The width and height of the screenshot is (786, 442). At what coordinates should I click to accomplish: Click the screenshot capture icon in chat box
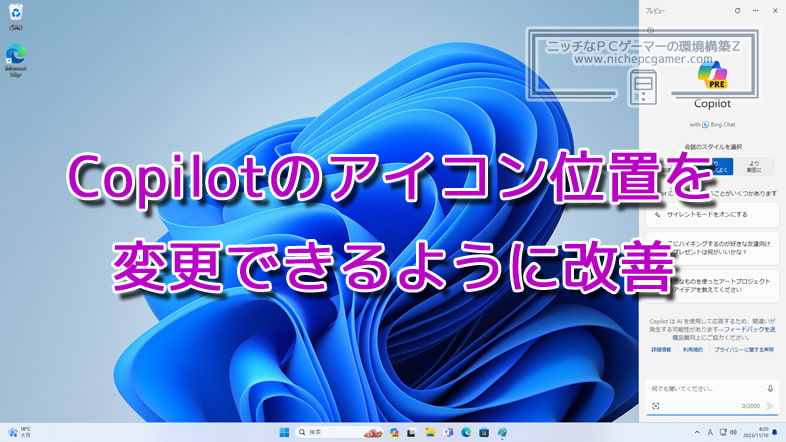pos(656,406)
